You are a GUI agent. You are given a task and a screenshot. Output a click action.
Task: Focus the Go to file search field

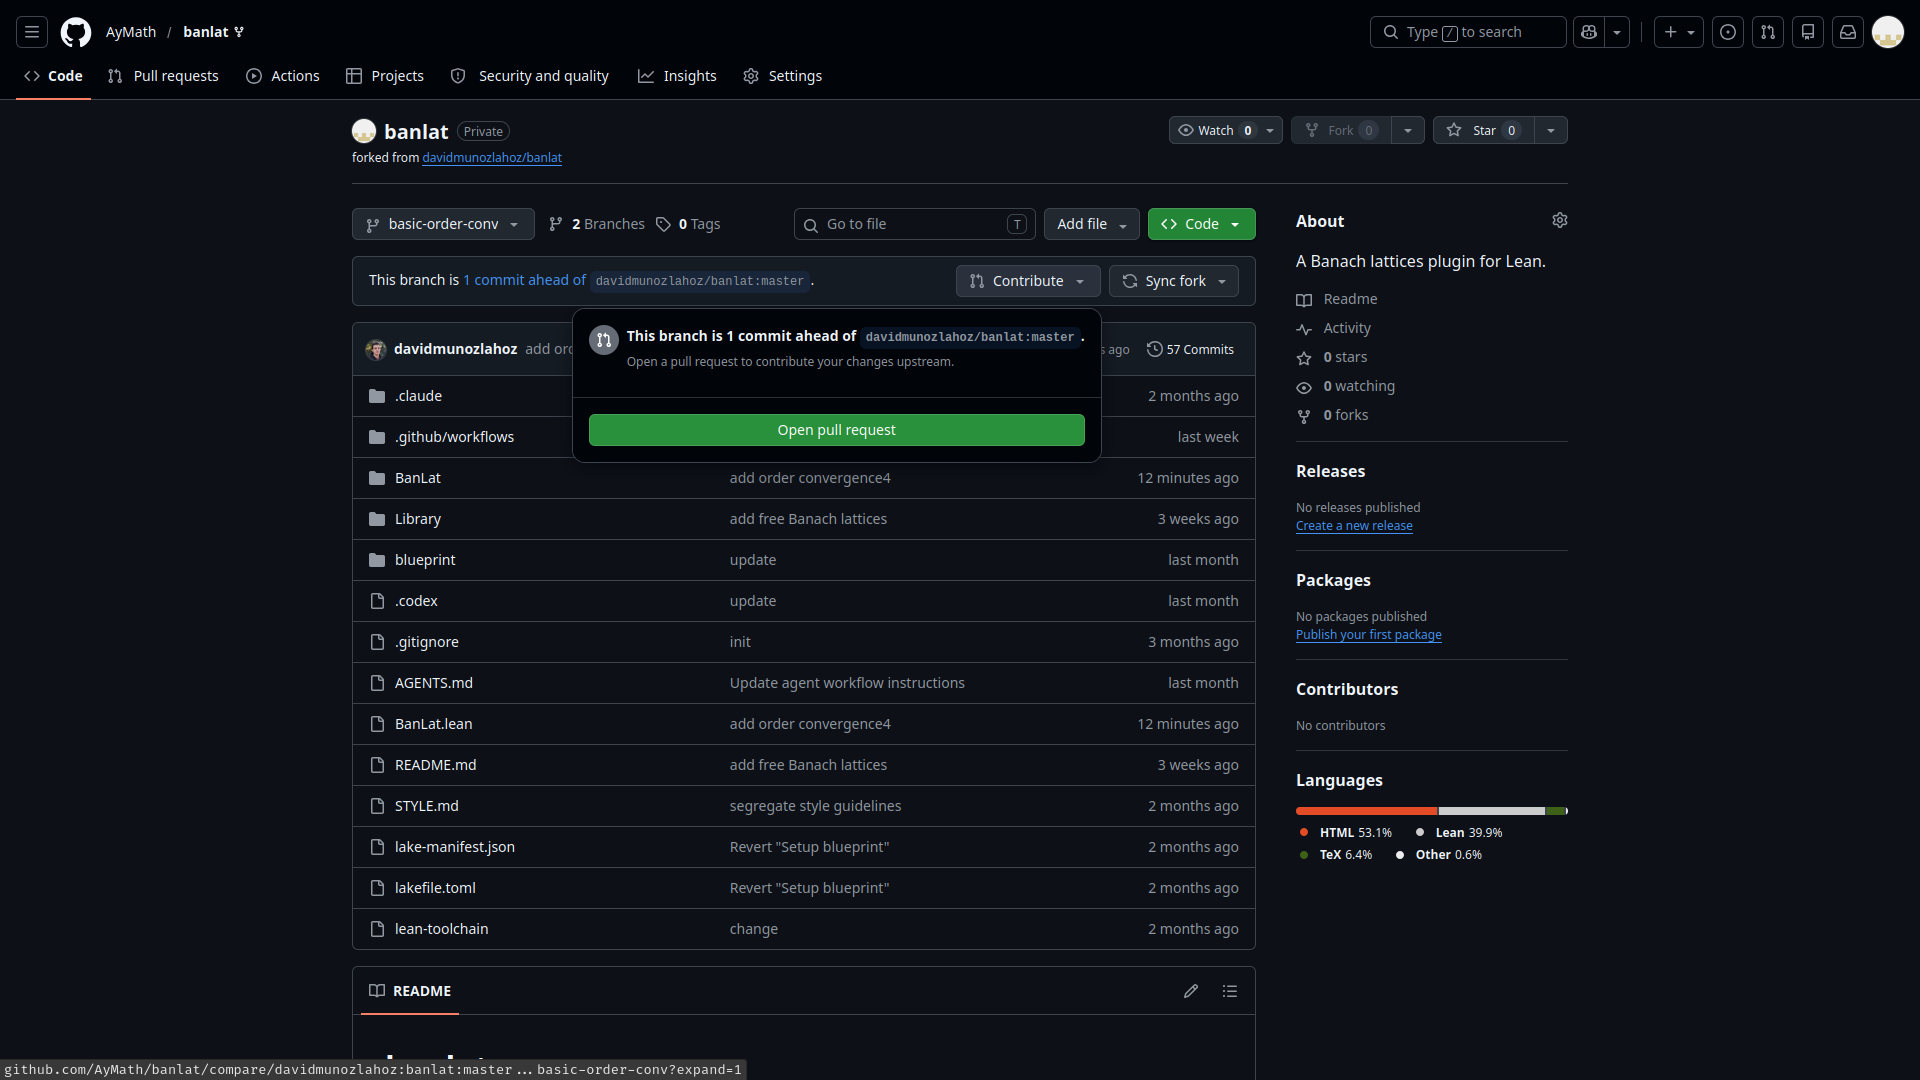(x=915, y=224)
